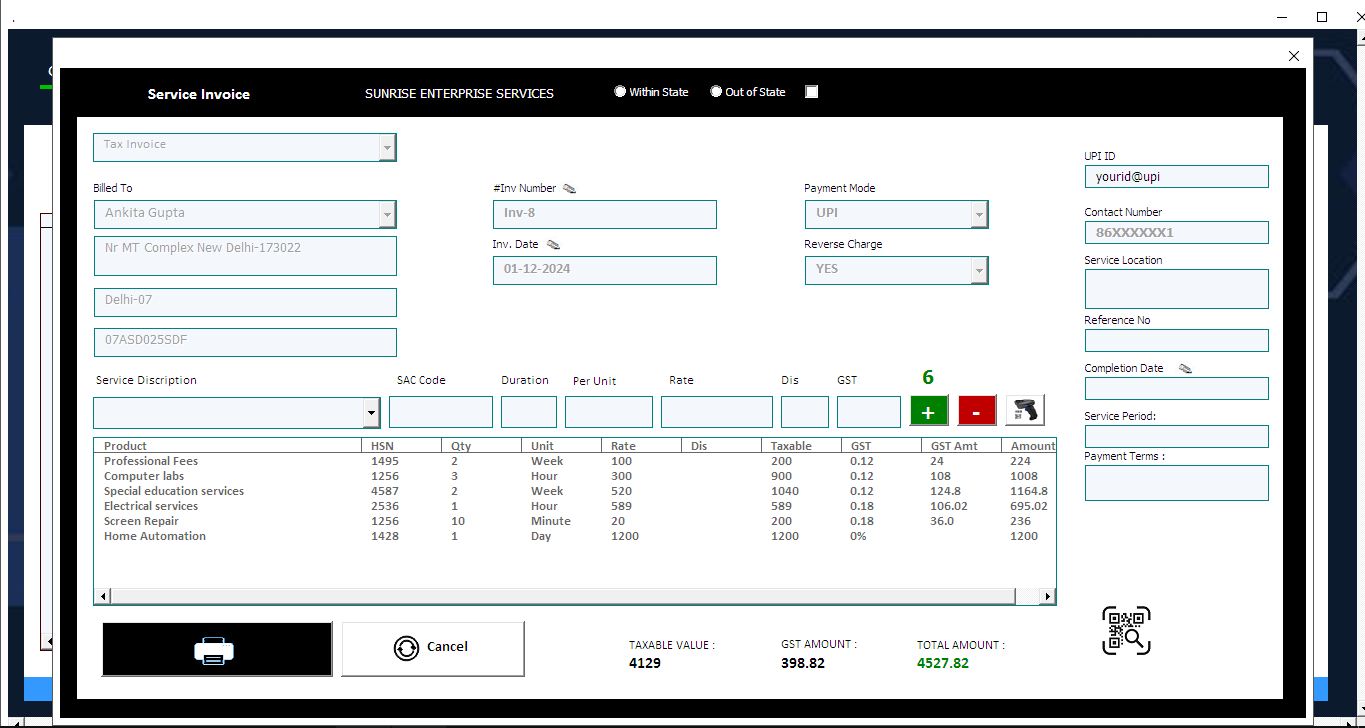
Task: Click the barcode scanner icon button
Action: pyautogui.click(x=1025, y=410)
